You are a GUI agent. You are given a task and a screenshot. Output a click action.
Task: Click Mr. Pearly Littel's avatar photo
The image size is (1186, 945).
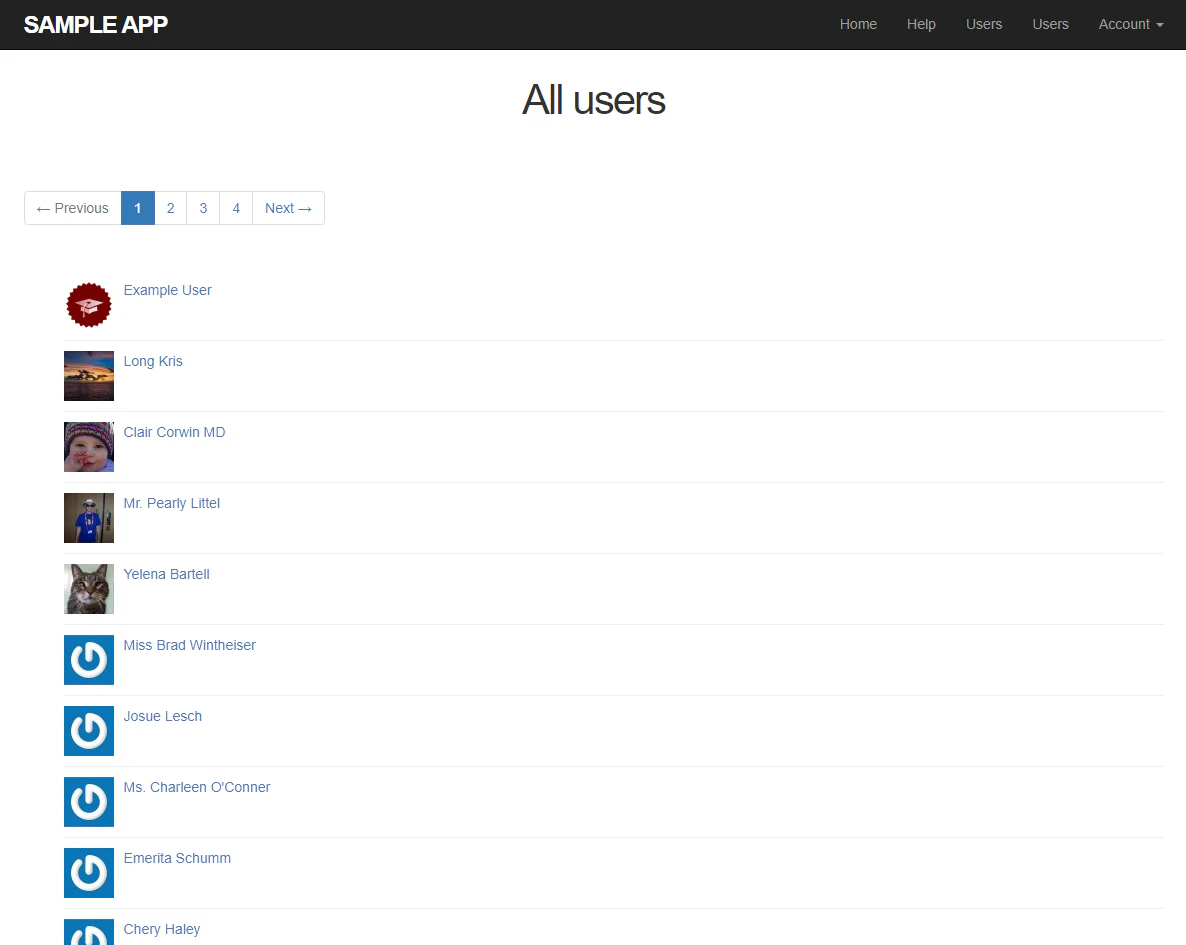click(88, 518)
